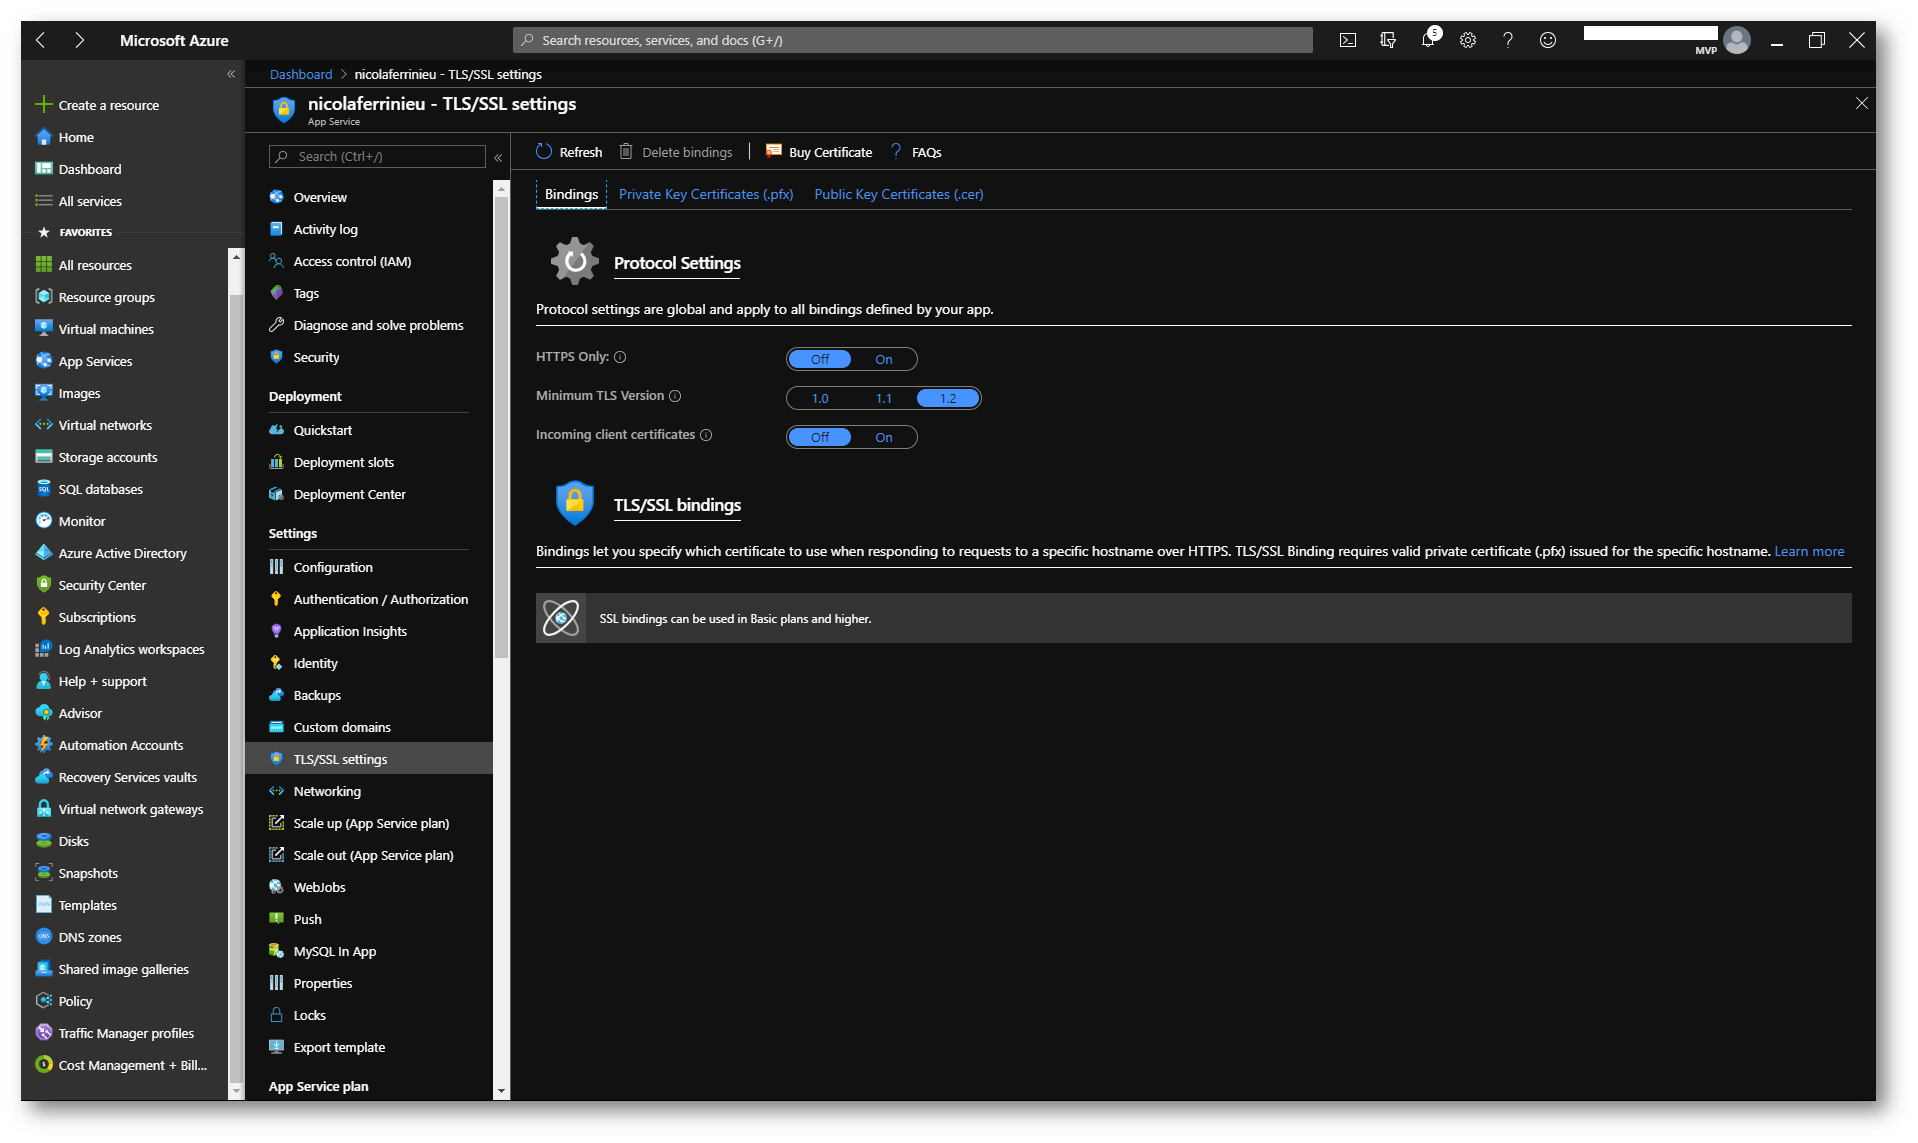Open Diagnose and solve problems
Screen dimensions: 1918x1143
pyautogui.click(x=378, y=325)
